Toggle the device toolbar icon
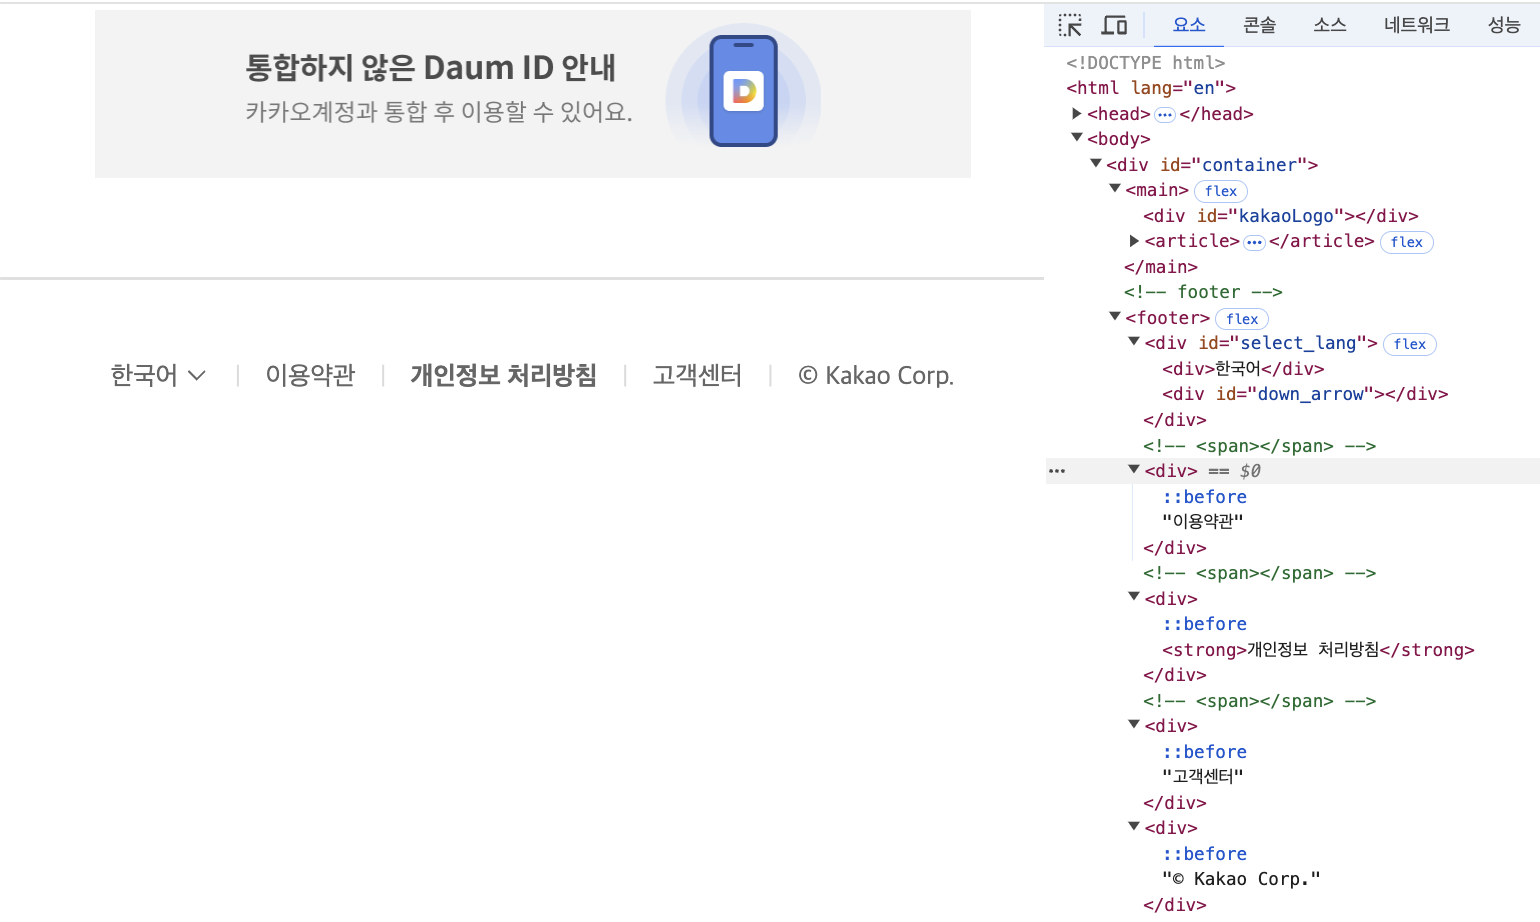The image size is (1540, 922). (1114, 25)
